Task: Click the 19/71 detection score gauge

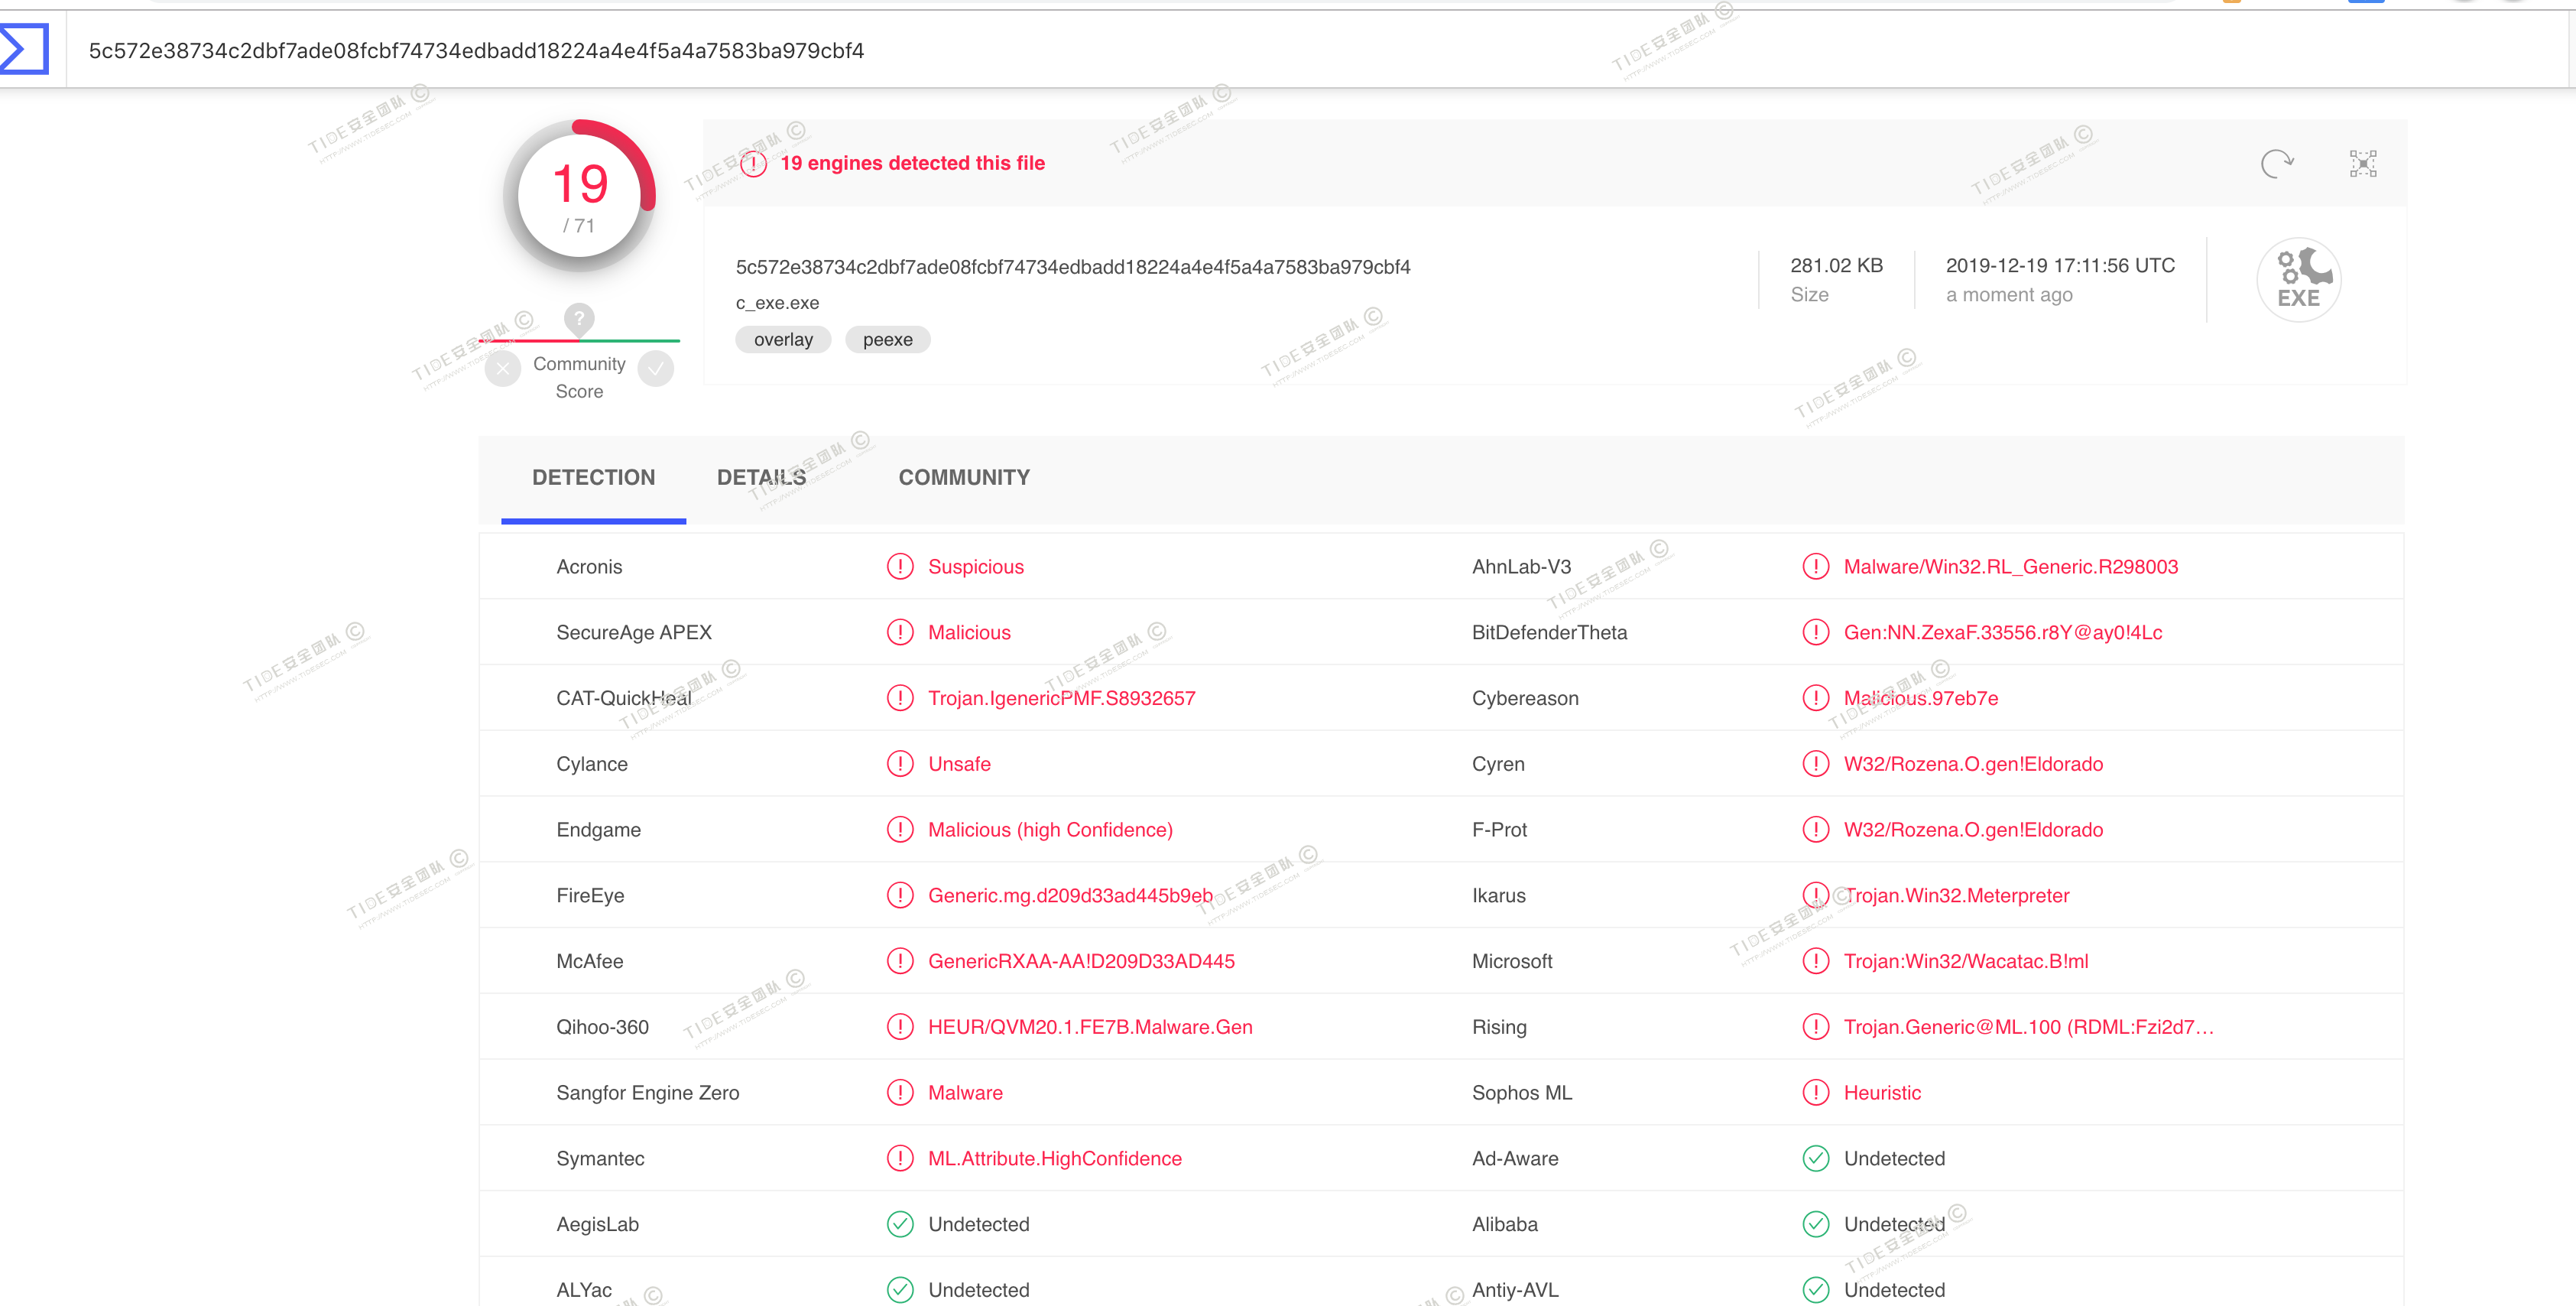Action: coord(579,197)
